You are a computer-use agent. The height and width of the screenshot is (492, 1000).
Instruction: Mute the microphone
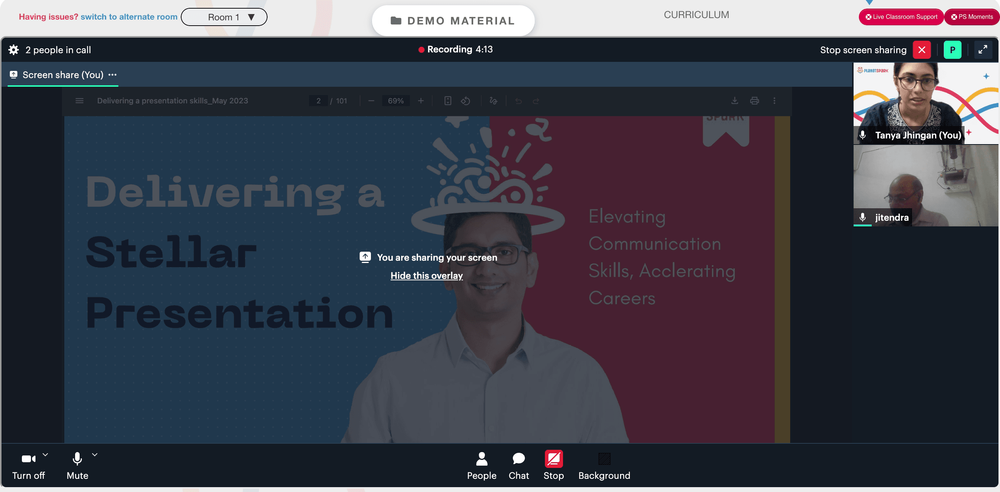(x=77, y=466)
